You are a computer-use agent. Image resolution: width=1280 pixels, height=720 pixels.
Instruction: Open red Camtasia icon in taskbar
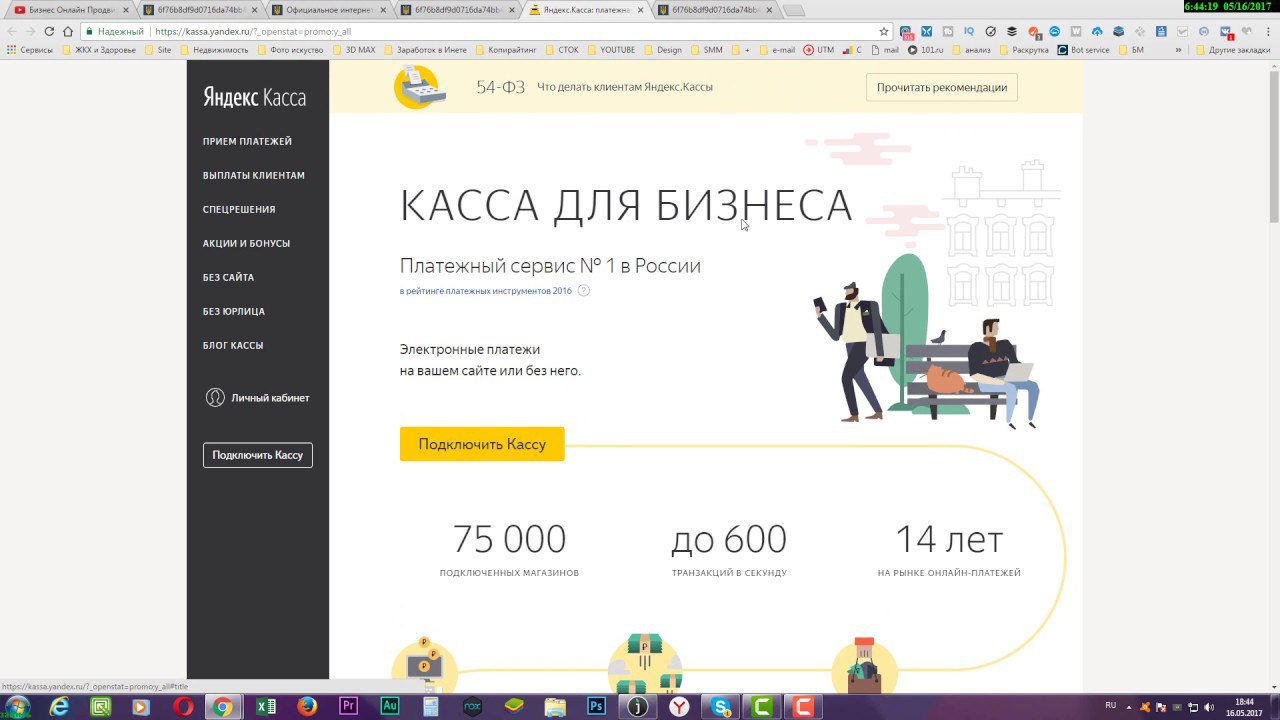(x=802, y=707)
